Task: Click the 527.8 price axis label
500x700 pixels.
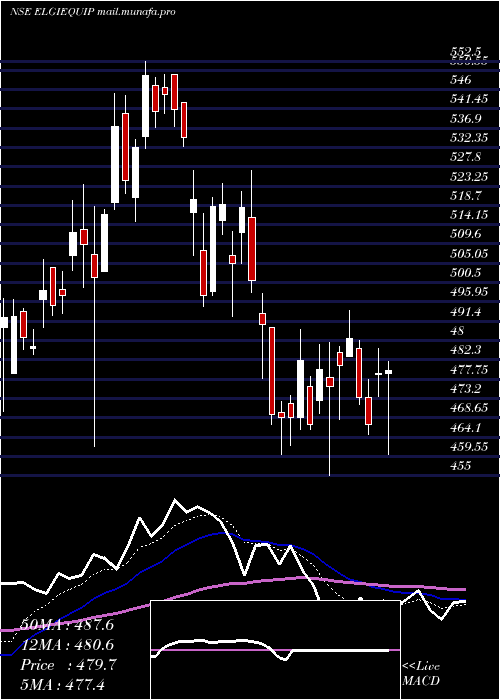Action: 466,157
